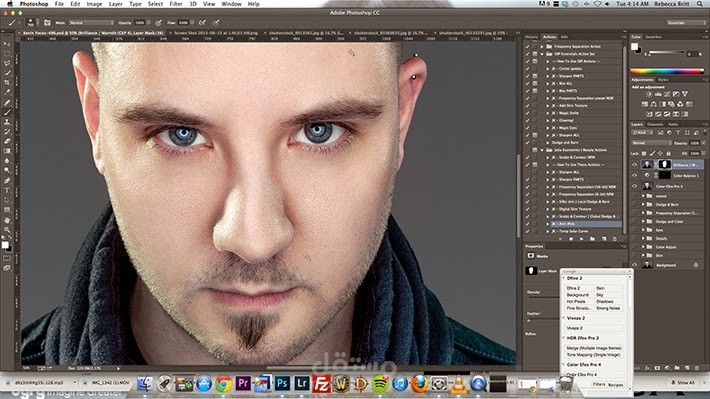710x399 pixels.
Task: Open the layer blend mode Normal dropdown
Action: 651,143
